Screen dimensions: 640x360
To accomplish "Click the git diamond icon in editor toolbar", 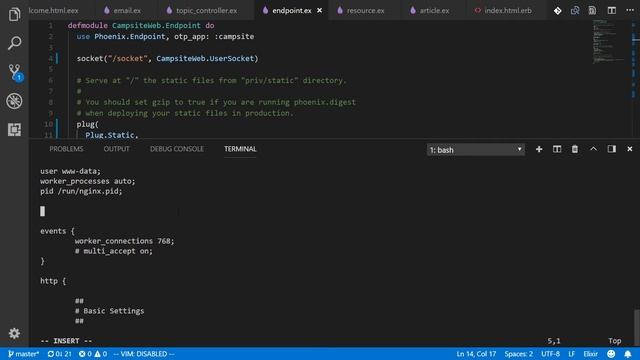I will click(x=558, y=11).
